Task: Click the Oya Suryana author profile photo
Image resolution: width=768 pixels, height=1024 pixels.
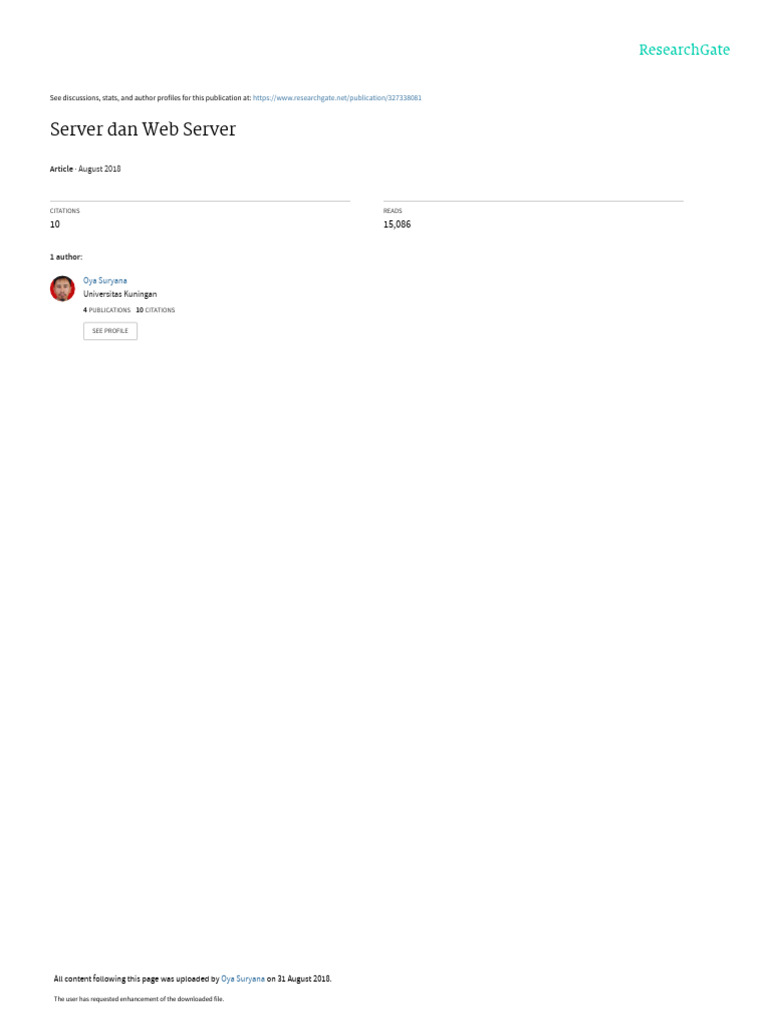Action: click(63, 288)
